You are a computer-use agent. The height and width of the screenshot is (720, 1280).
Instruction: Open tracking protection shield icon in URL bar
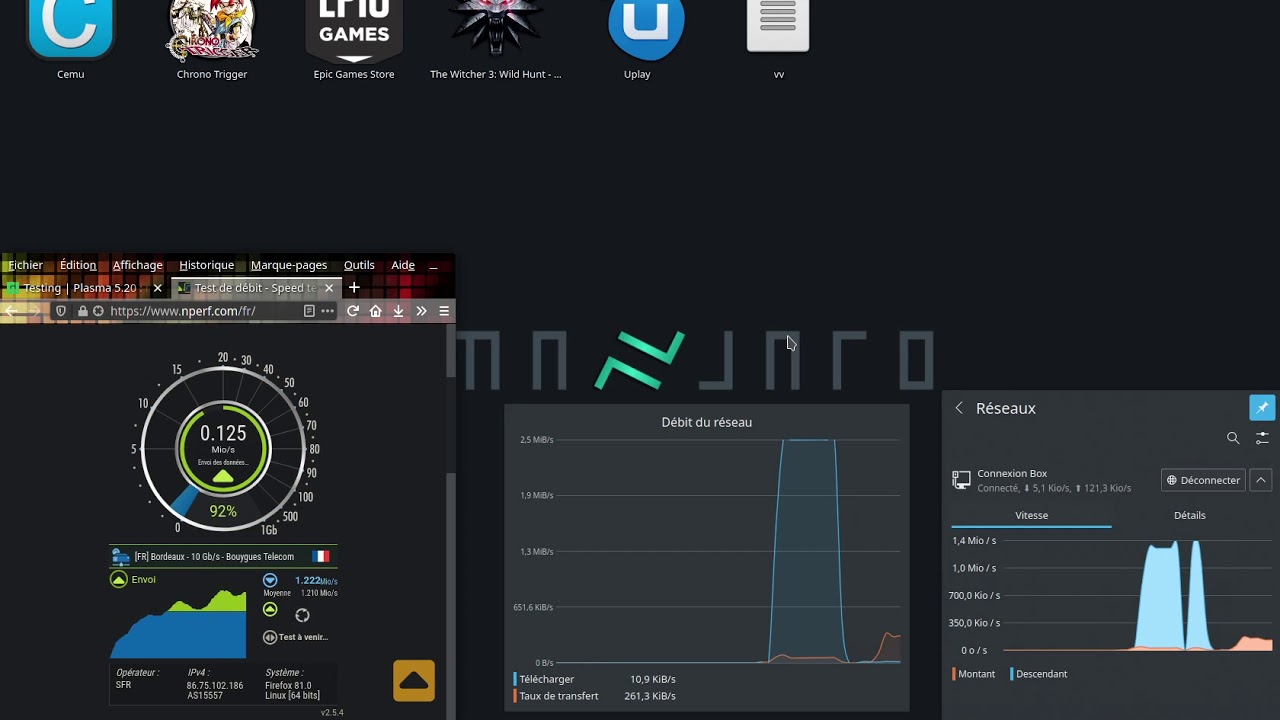pyautogui.click(x=61, y=311)
